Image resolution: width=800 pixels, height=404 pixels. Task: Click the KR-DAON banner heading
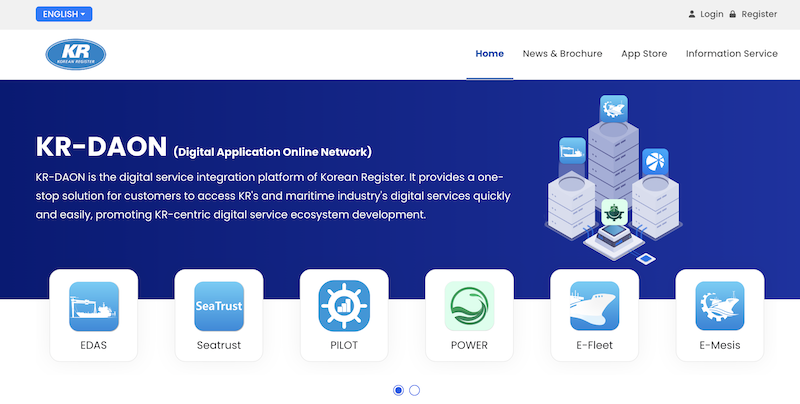[101, 146]
